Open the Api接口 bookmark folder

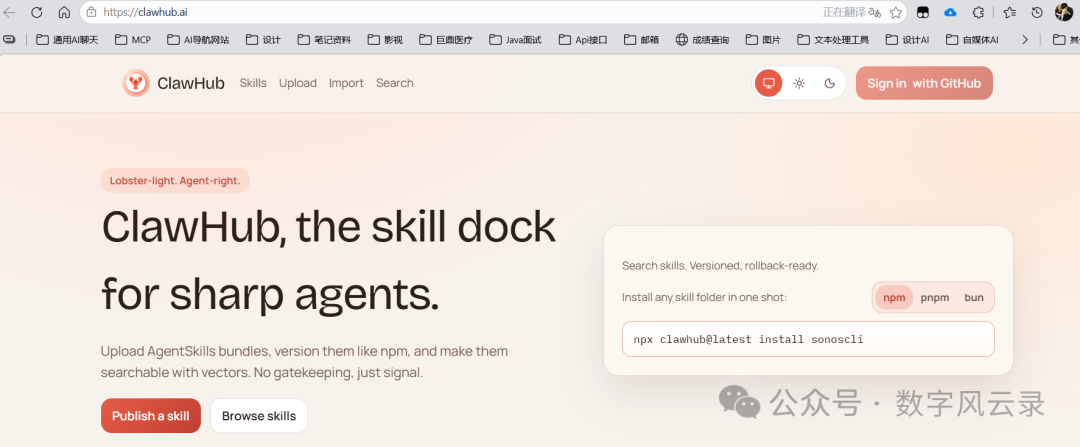(x=583, y=40)
